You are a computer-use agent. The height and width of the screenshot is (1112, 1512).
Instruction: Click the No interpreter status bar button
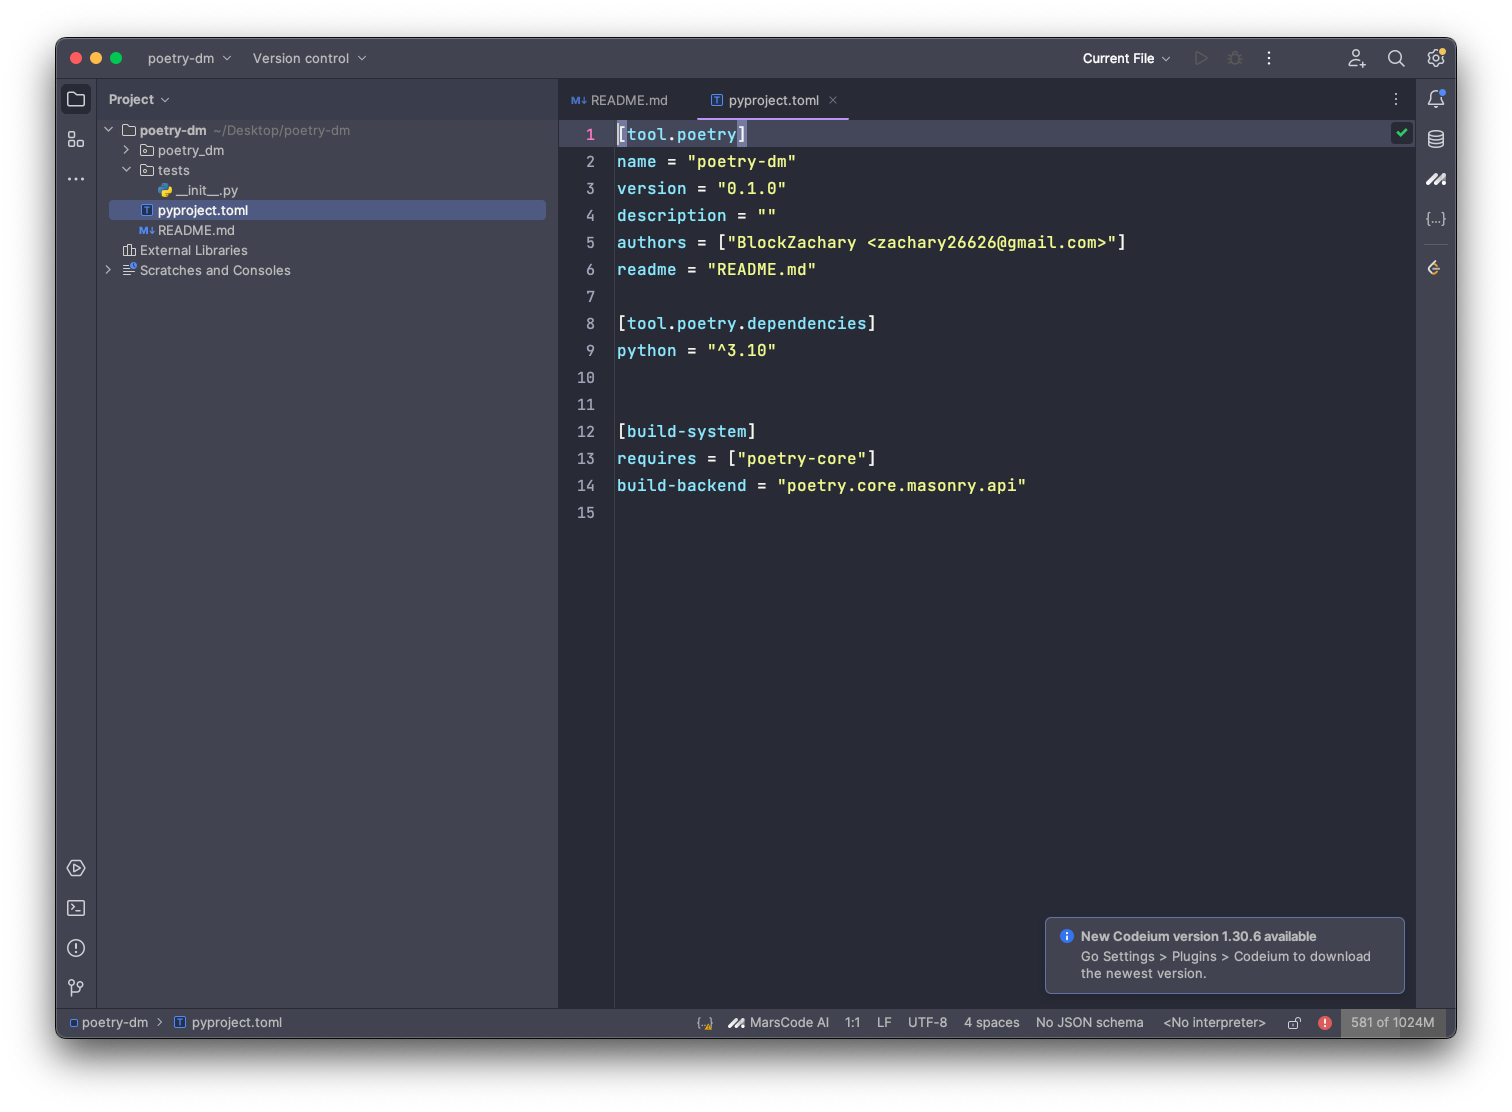point(1214,1023)
